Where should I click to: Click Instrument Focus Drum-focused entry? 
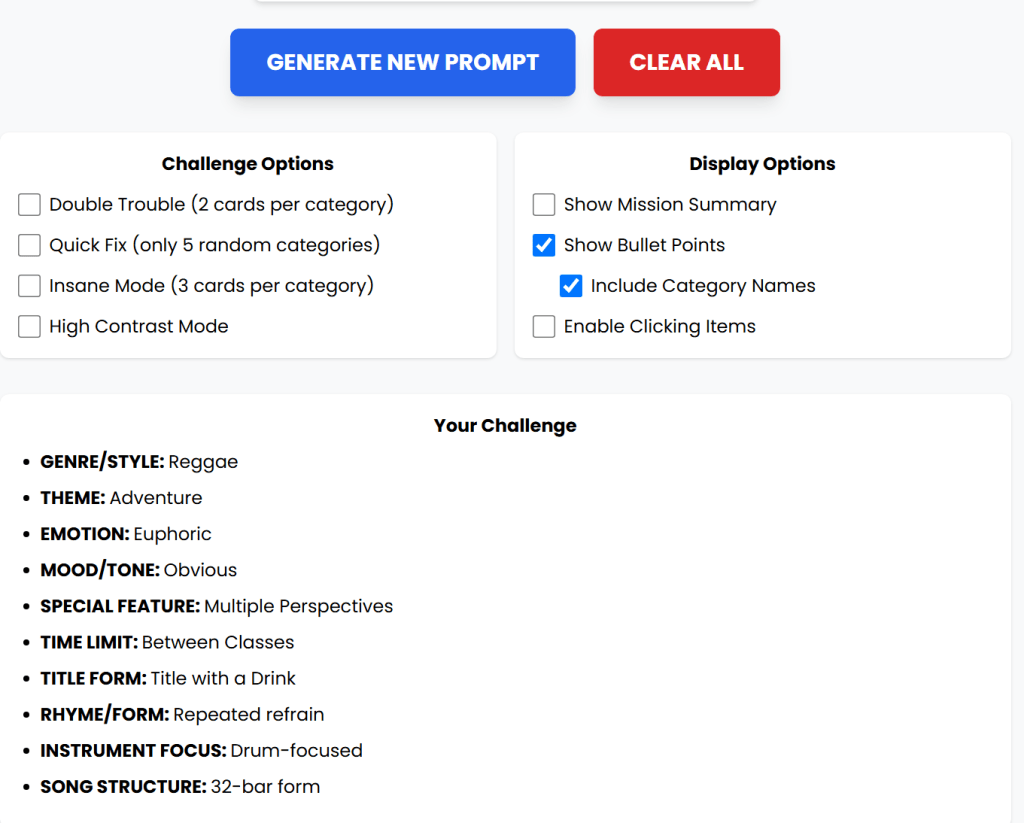click(x=201, y=750)
